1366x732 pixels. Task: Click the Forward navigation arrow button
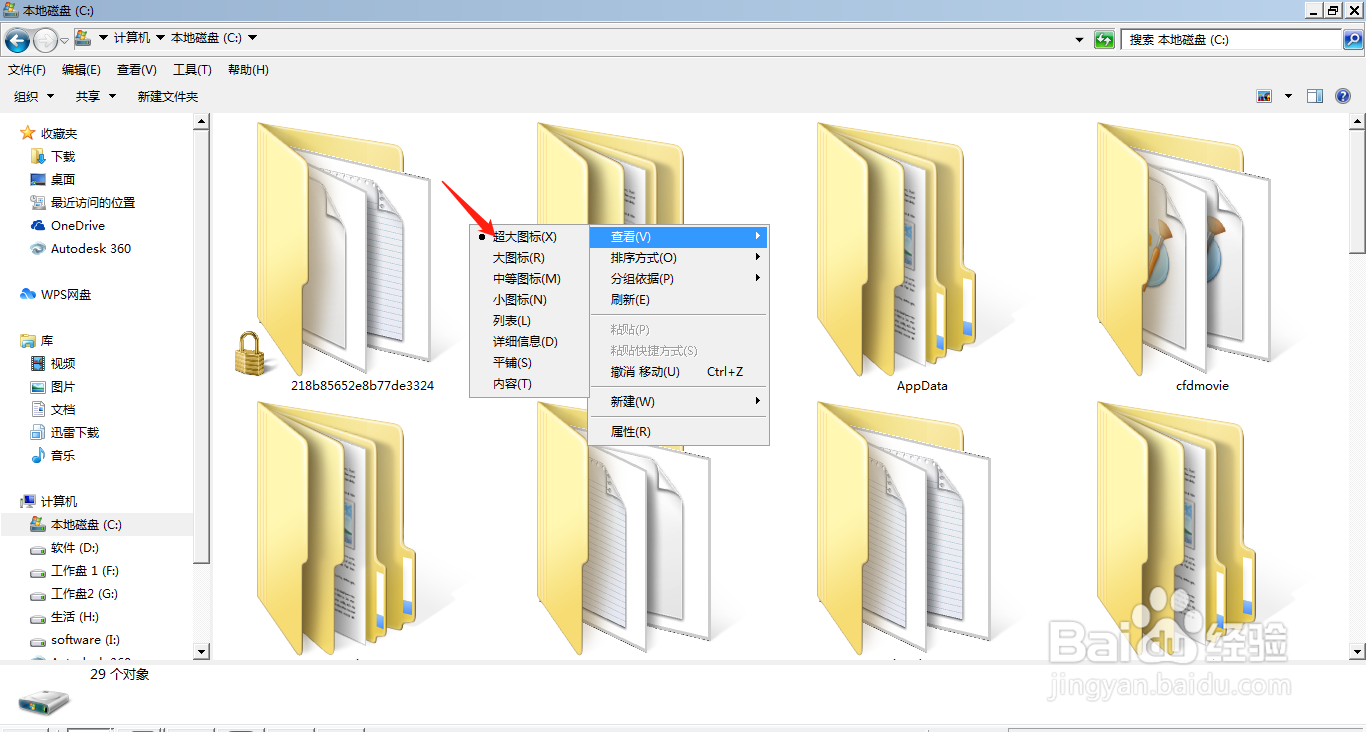pyautogui.click(x=45, y=40)
